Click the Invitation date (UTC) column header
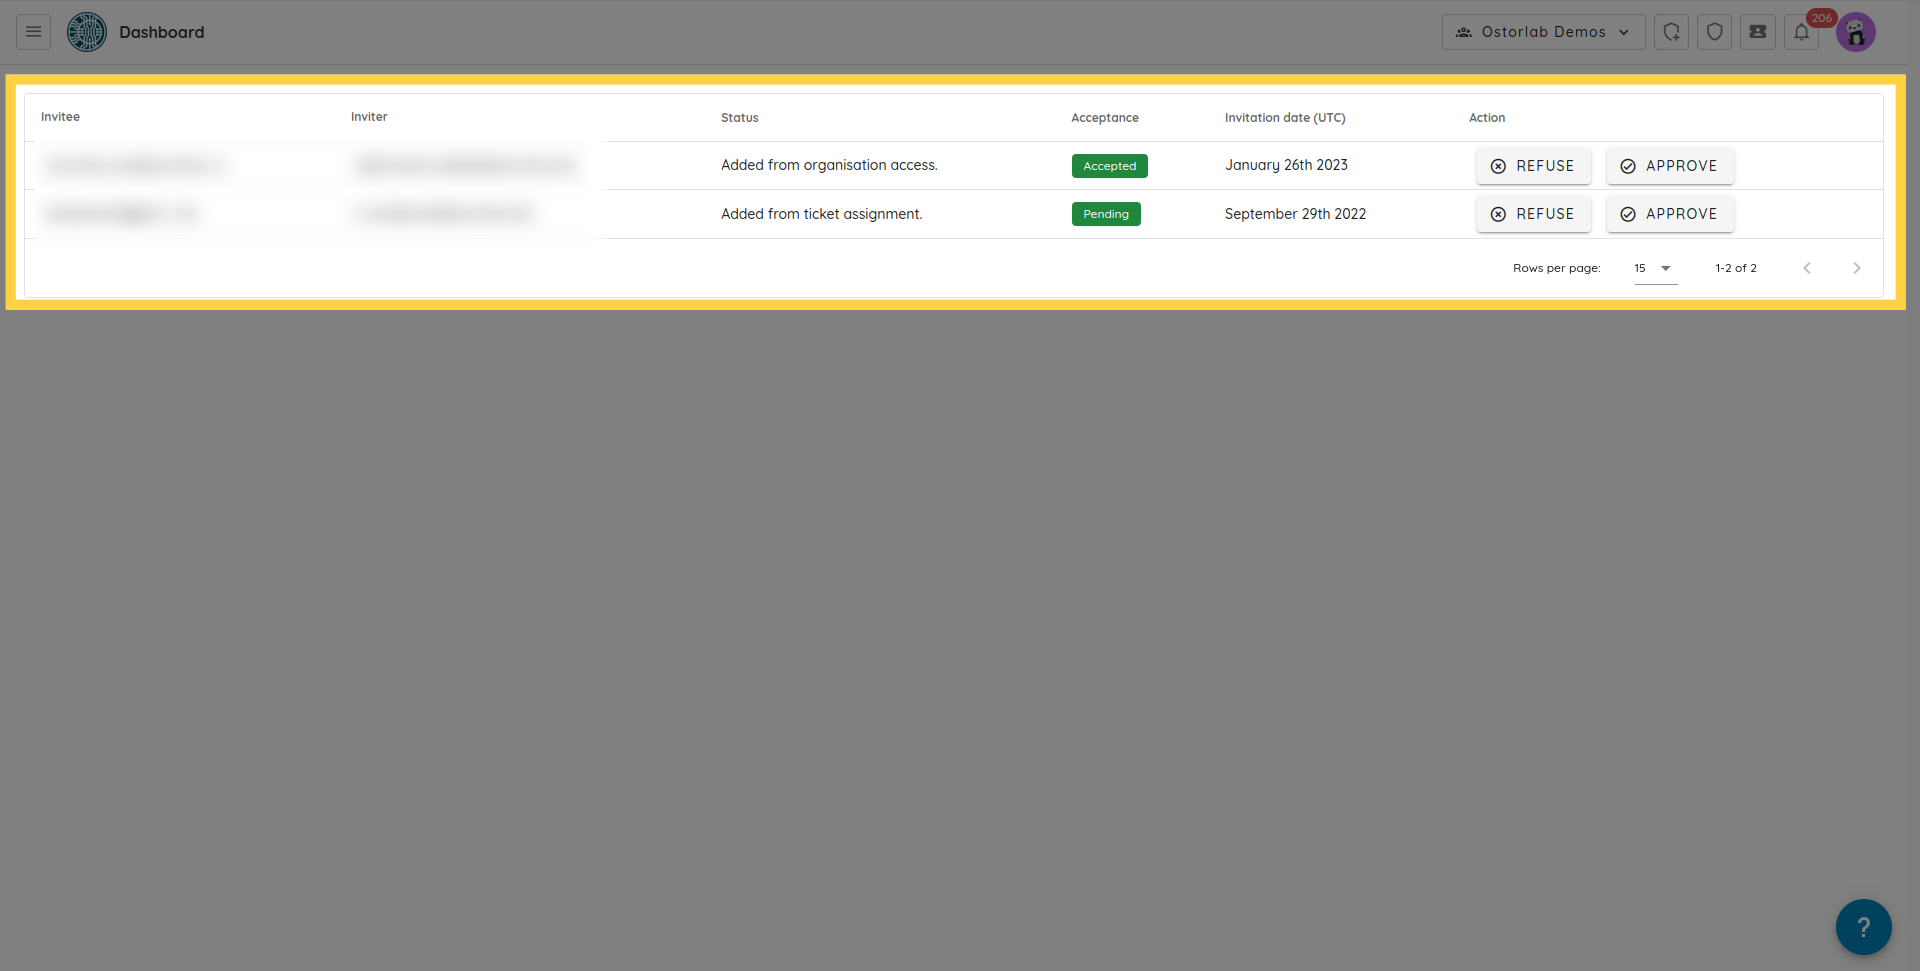The image size is (1920, 971). click(1285, 118)
